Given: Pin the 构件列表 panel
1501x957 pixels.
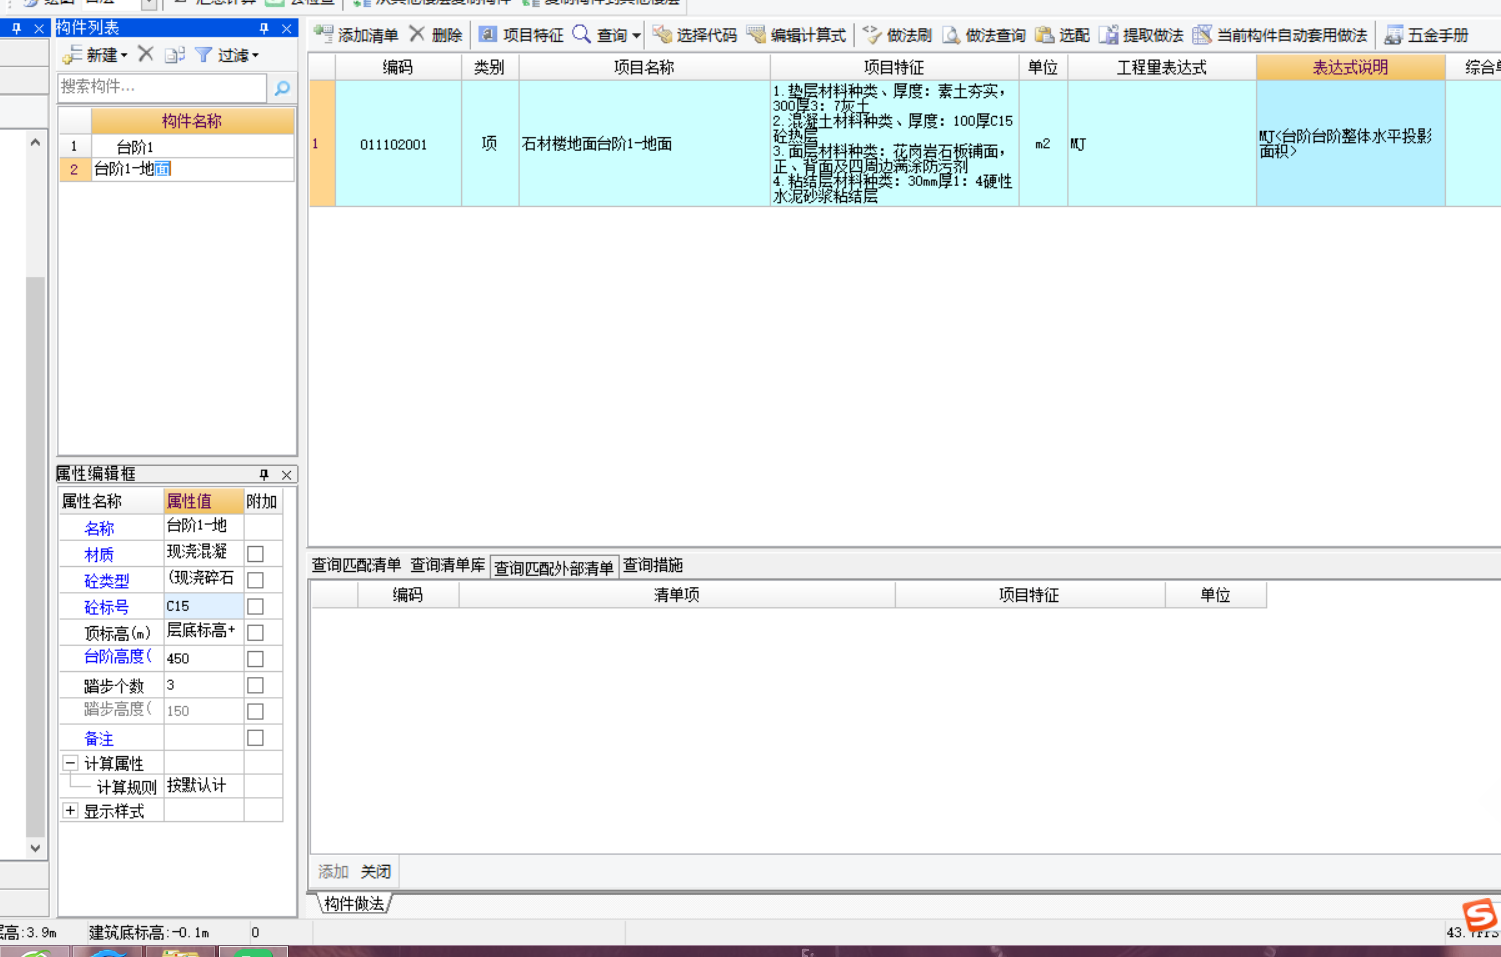Looking at the screenshot, I should [264, 28].
